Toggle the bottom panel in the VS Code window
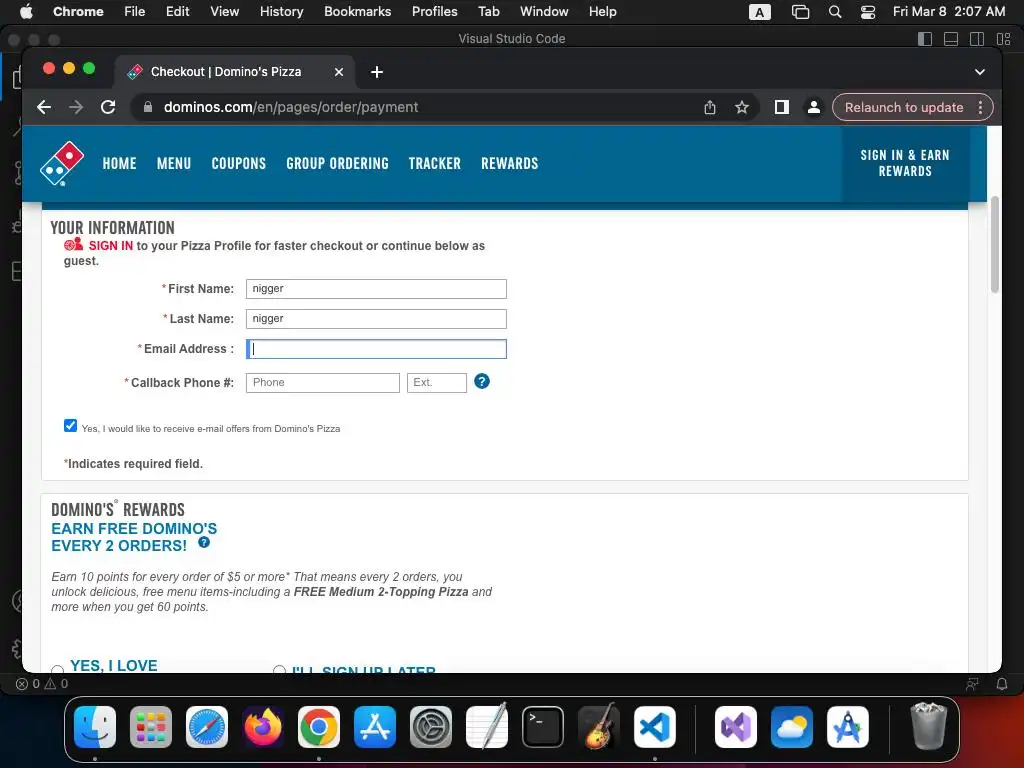 tap(951, 39)
